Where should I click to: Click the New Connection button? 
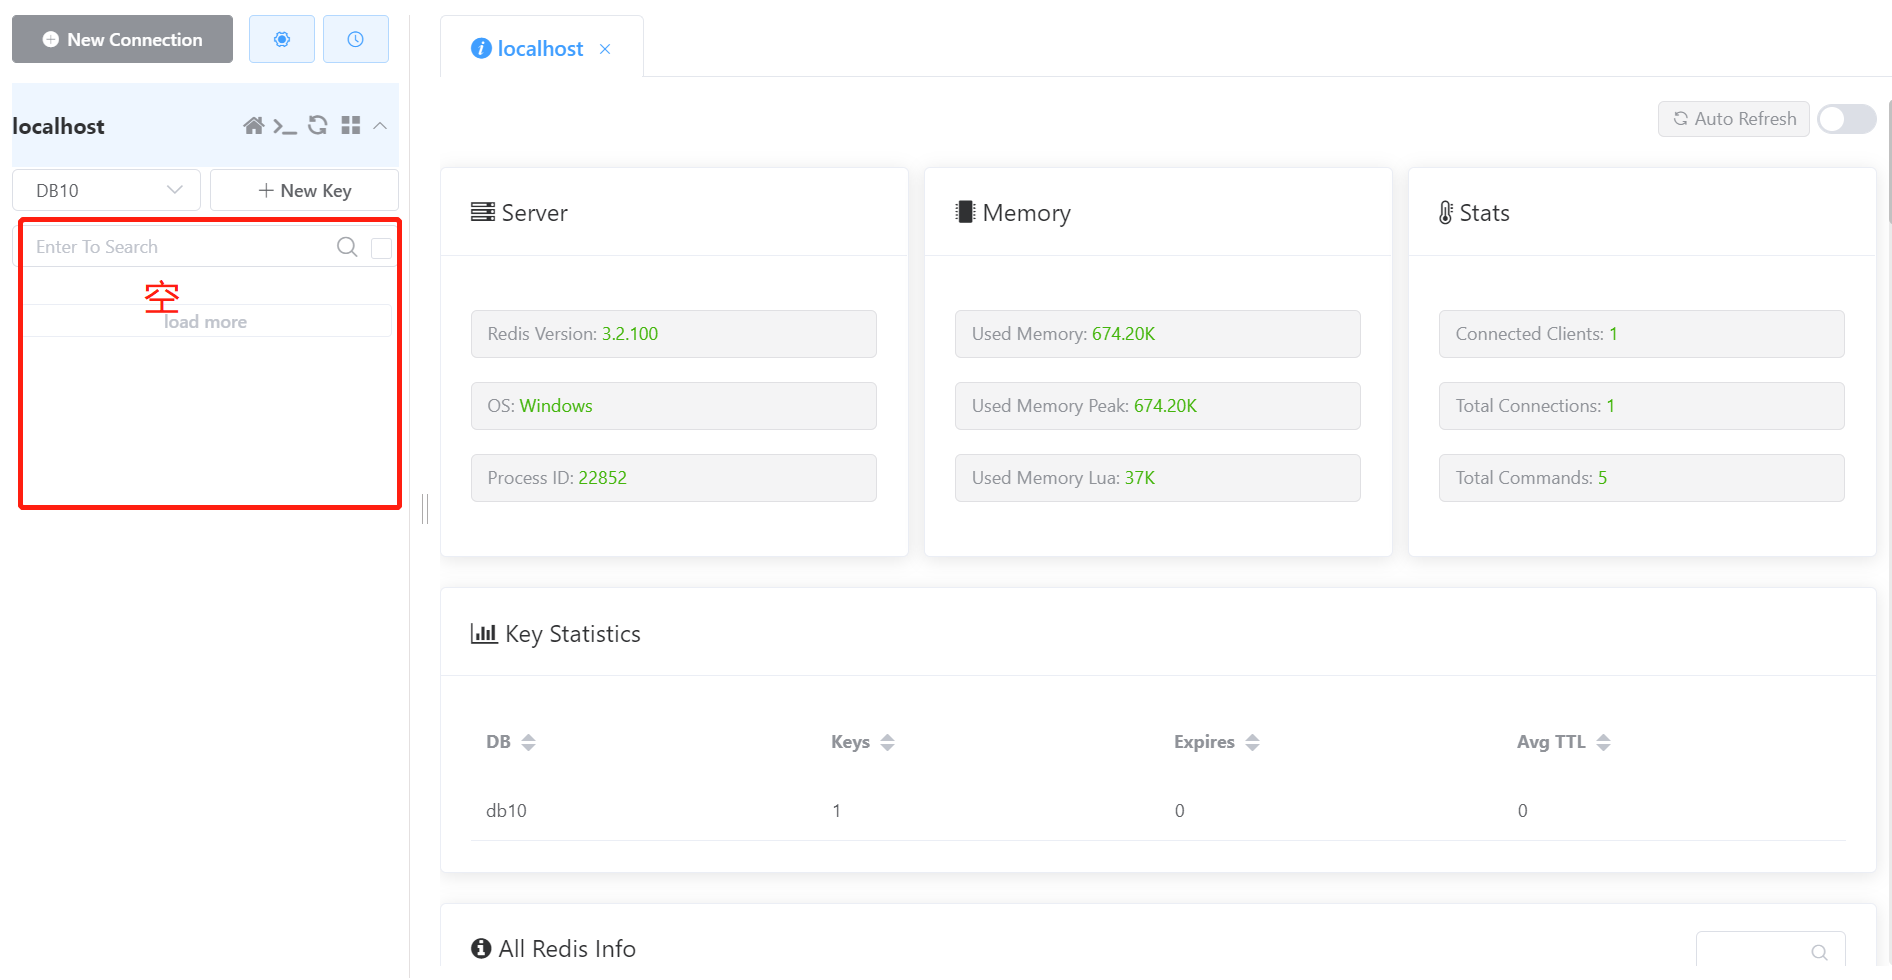122,39
